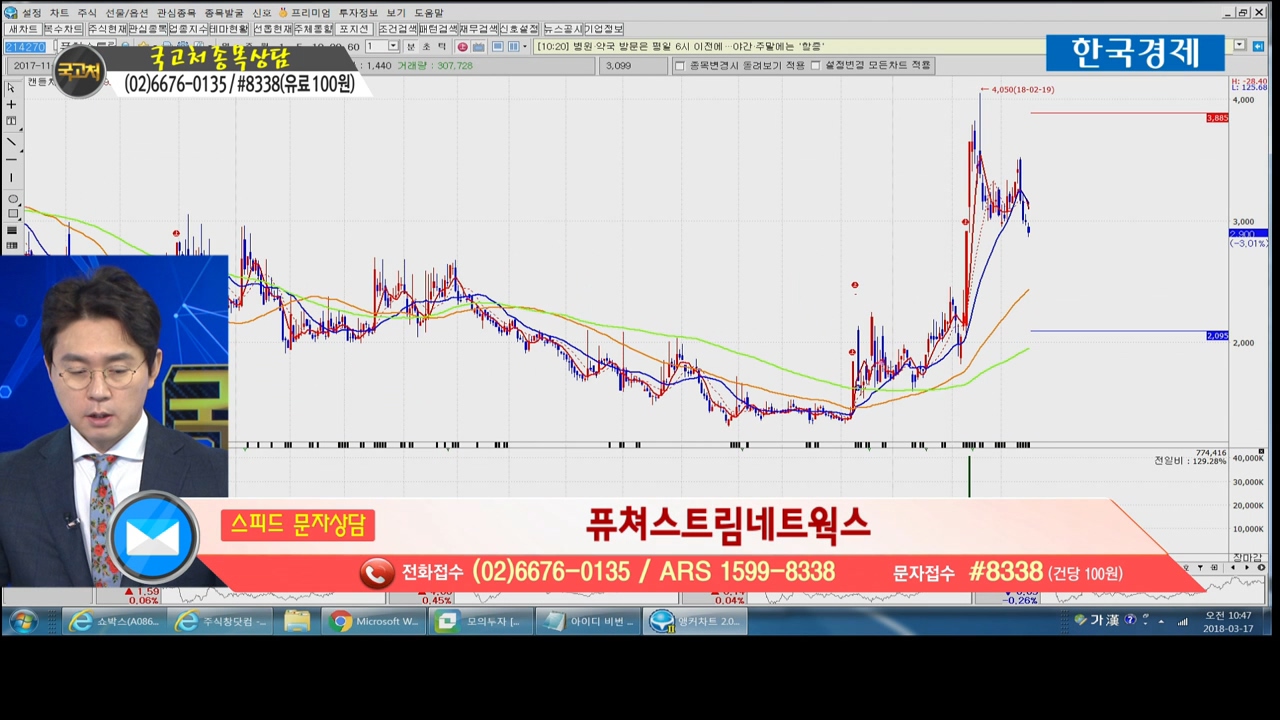Click the 새차트 button

click(21, 30)
